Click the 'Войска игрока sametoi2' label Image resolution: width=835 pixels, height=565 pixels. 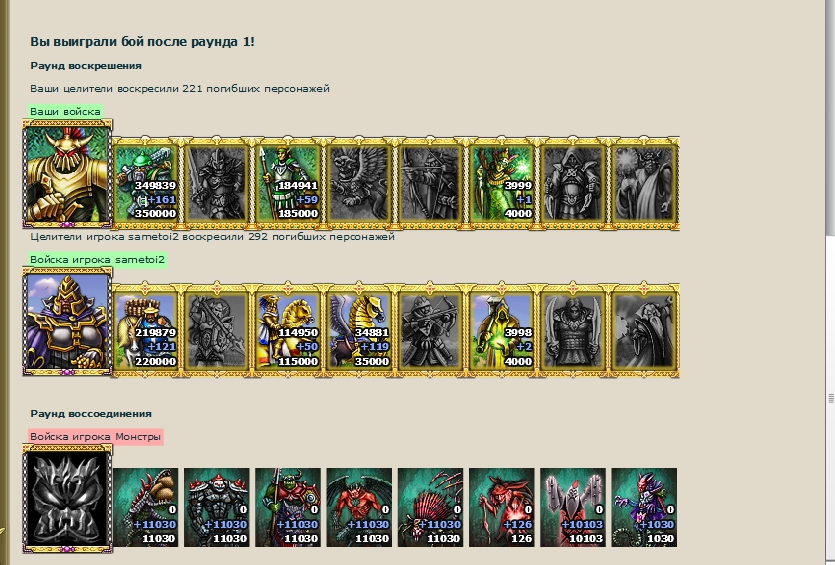[x=97, y=260]
